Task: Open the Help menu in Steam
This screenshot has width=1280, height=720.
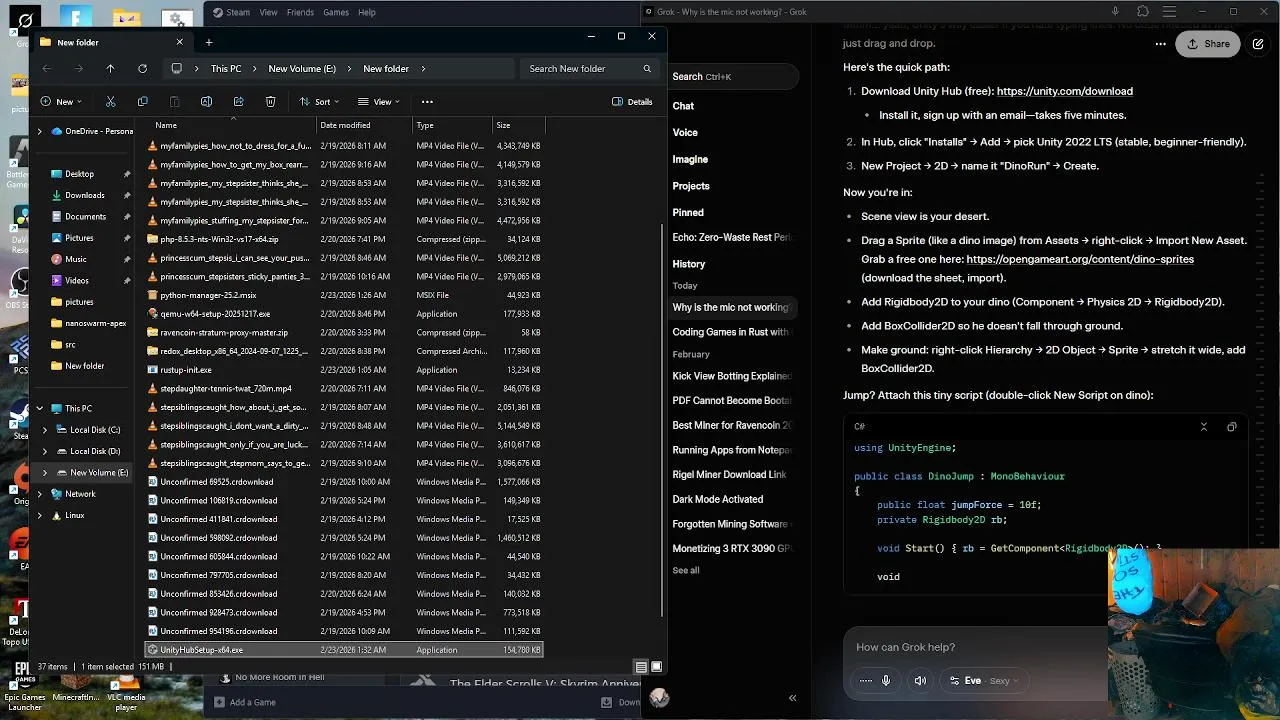Action: 367,12
